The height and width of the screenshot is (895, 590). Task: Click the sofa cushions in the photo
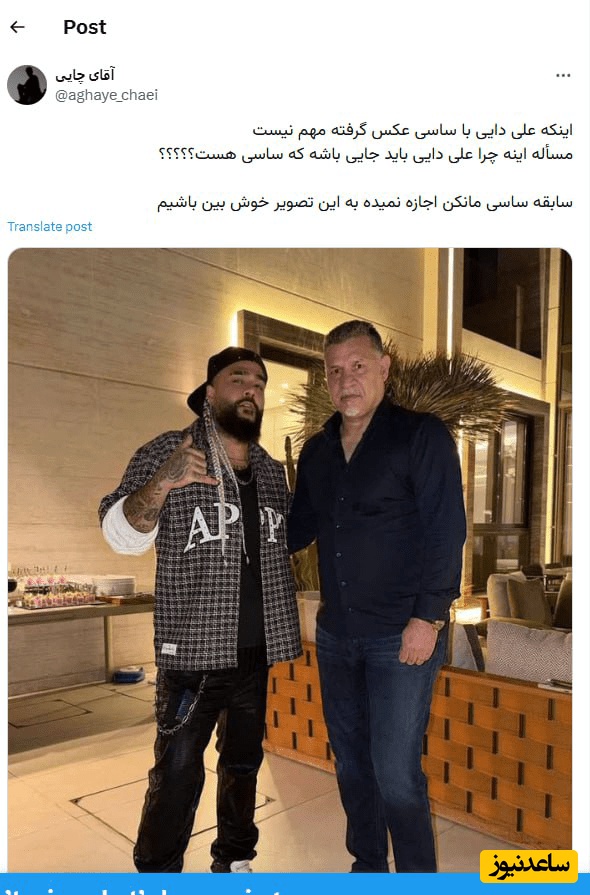[x=528, y=651]
